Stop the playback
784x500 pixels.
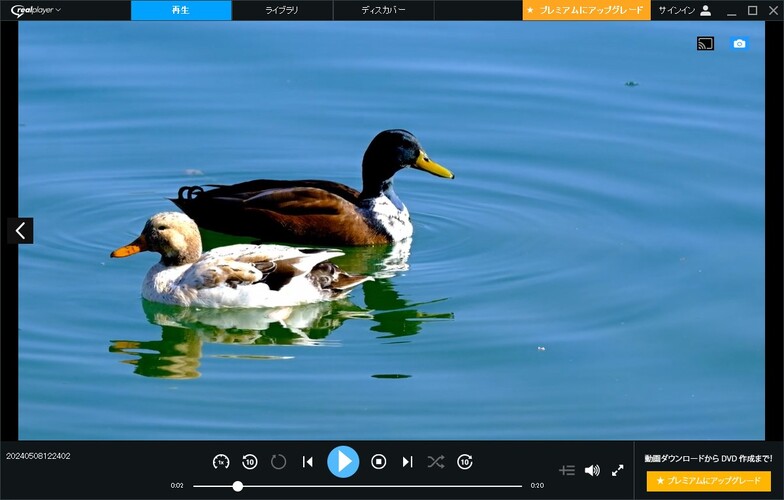(378, 462)
